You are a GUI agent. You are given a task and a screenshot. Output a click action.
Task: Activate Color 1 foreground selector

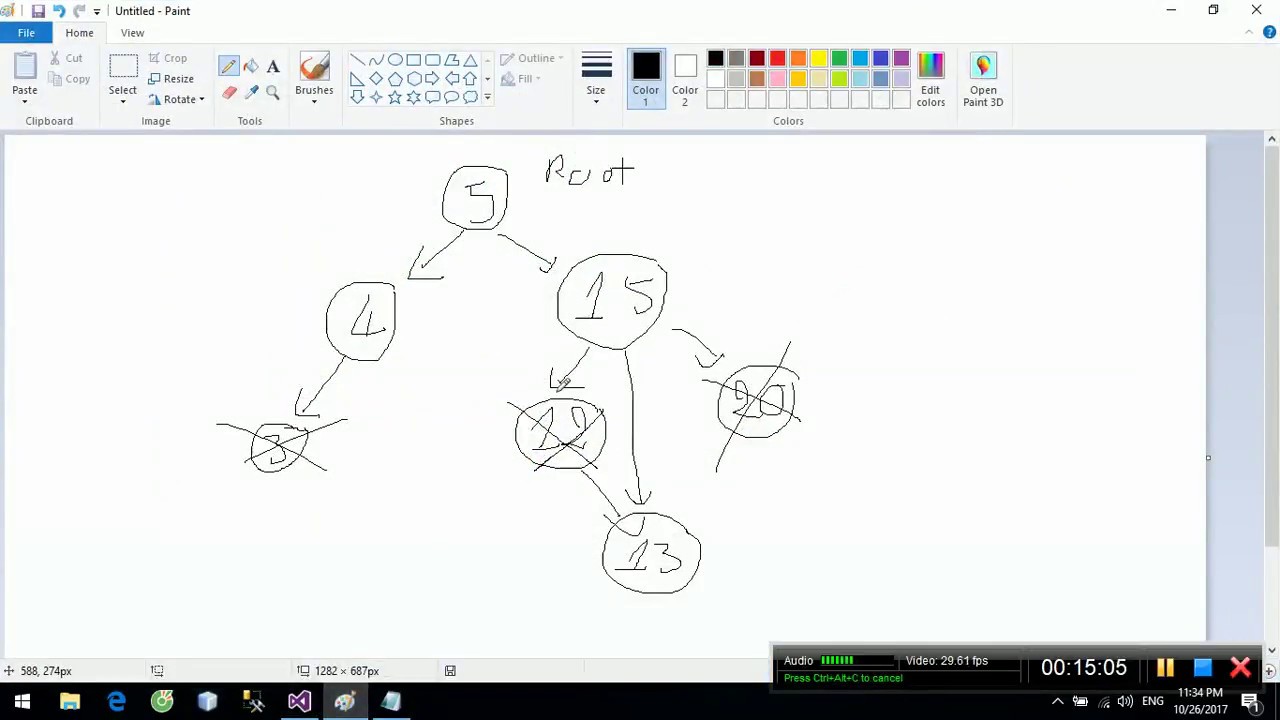645,79
